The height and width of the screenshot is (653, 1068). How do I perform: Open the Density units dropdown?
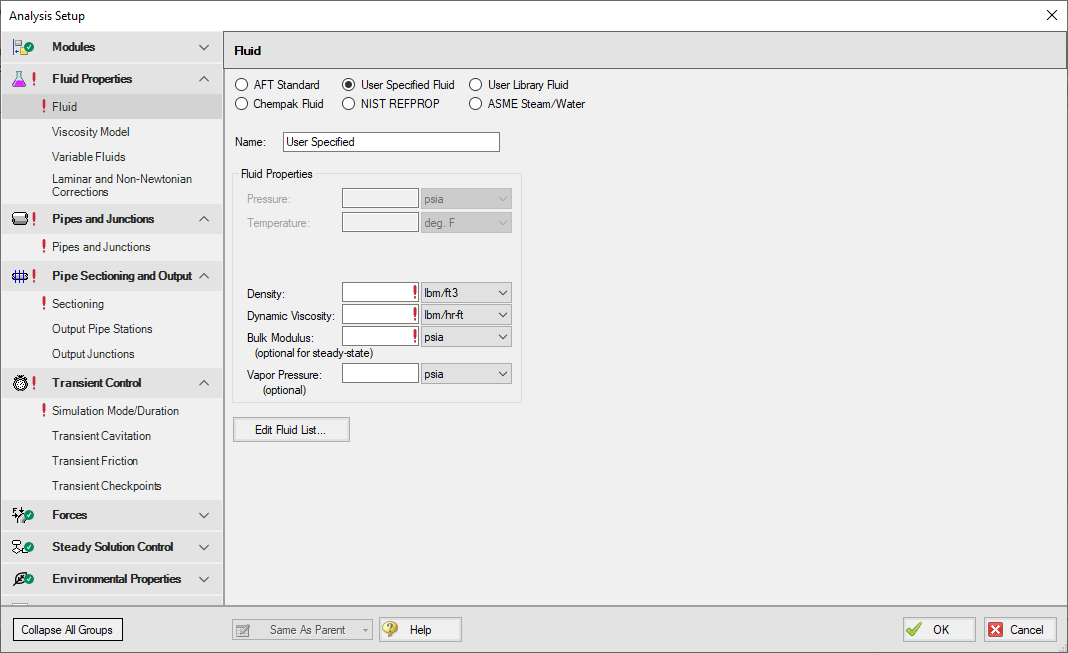coord(466,292)
